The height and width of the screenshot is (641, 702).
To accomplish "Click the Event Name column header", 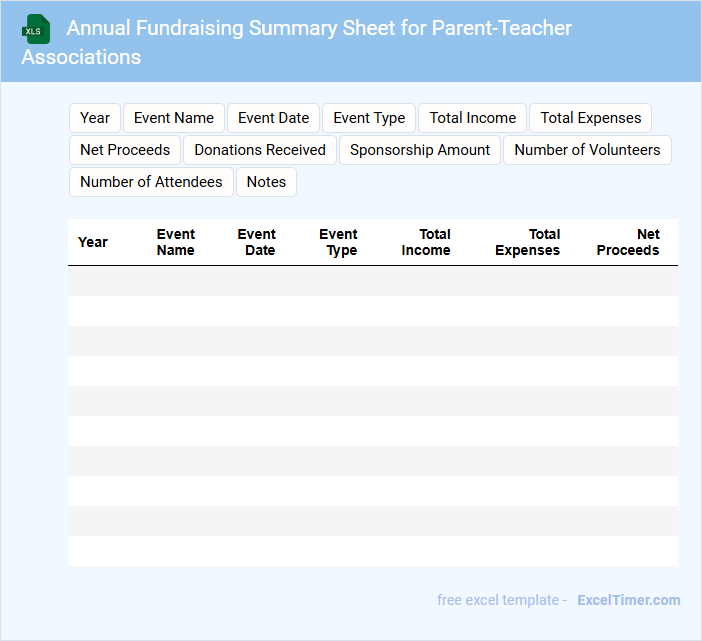I will tap(175, 242).
